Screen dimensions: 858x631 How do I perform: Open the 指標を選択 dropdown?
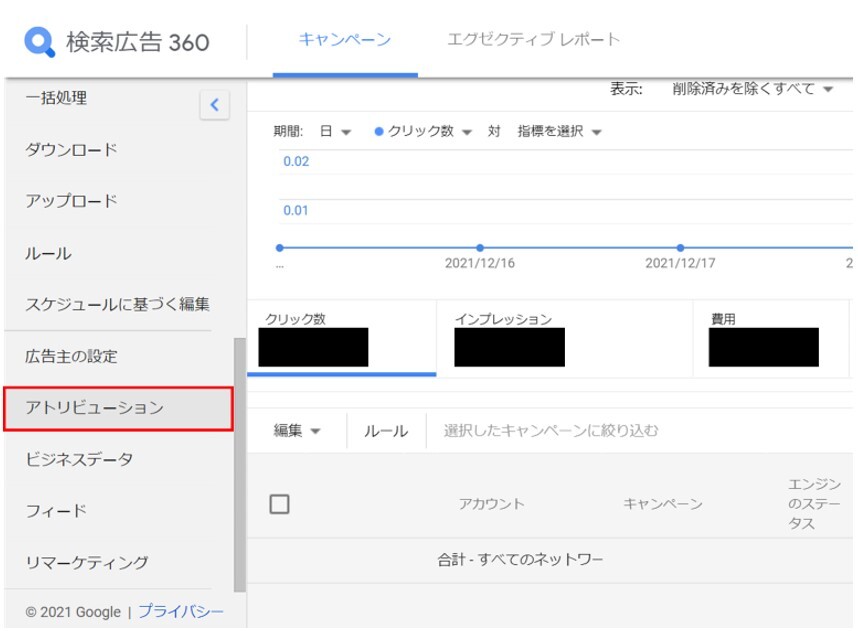pos(559,132)
